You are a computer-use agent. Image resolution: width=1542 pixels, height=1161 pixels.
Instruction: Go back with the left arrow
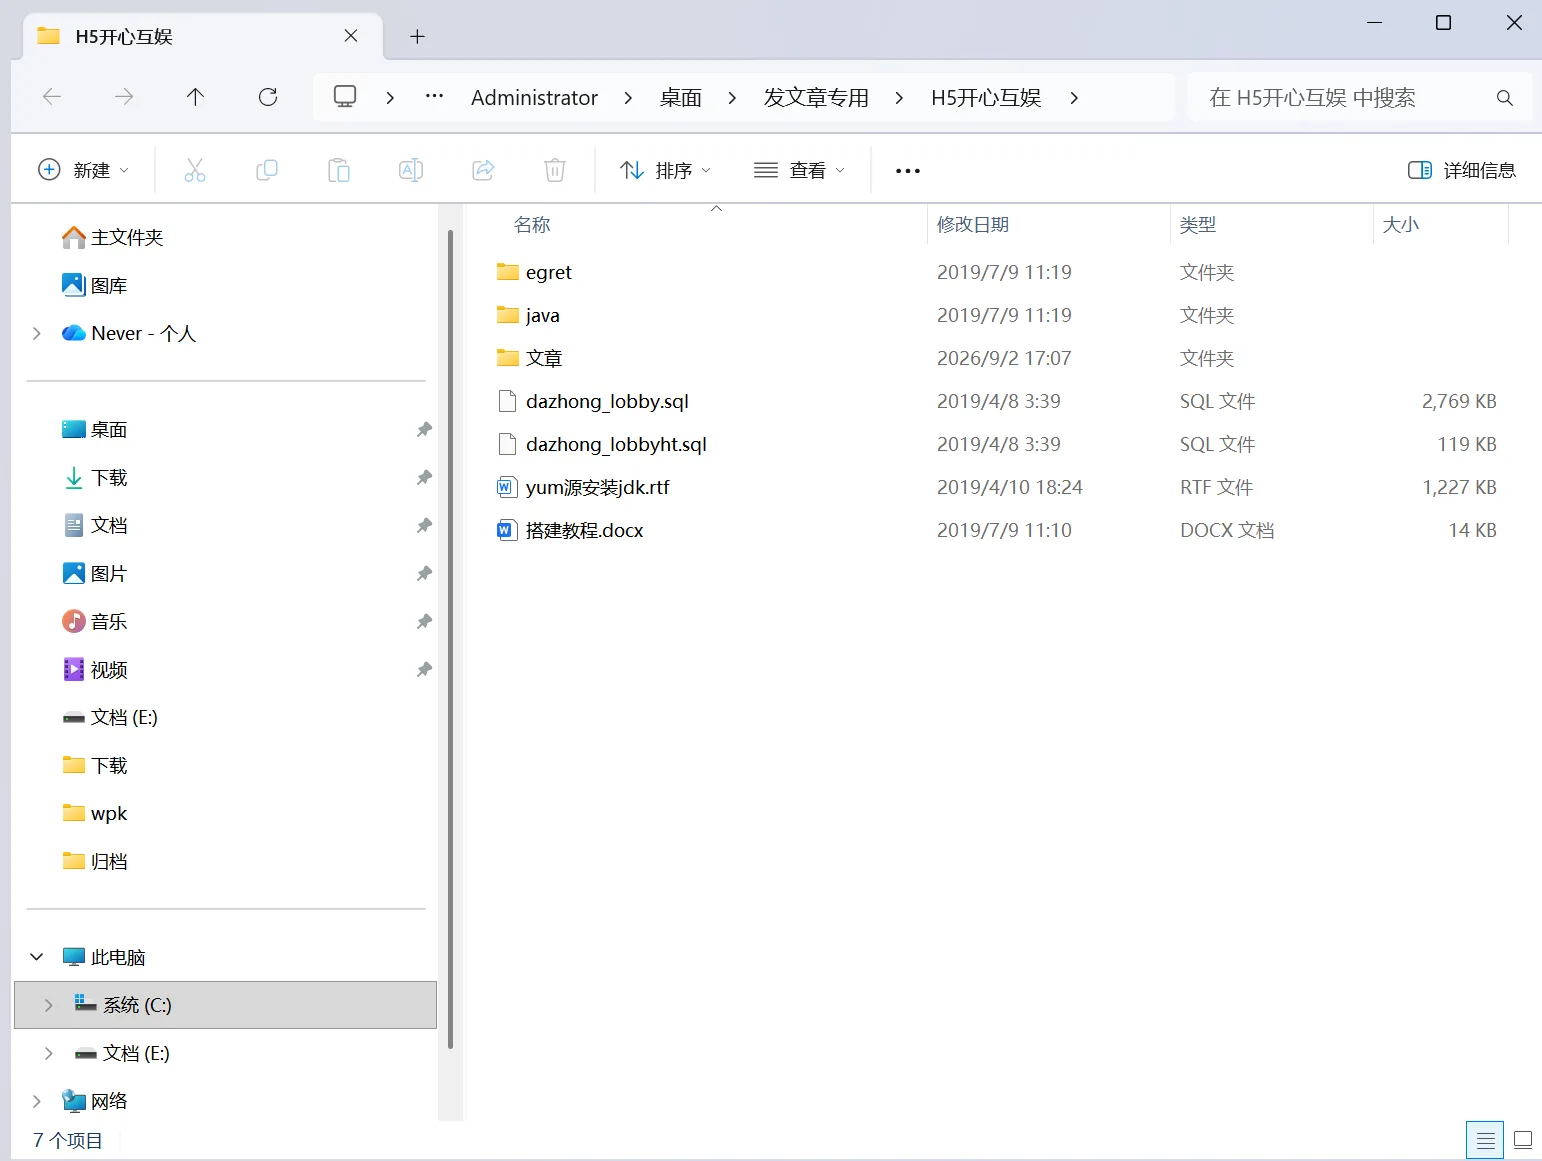(52, 97)
